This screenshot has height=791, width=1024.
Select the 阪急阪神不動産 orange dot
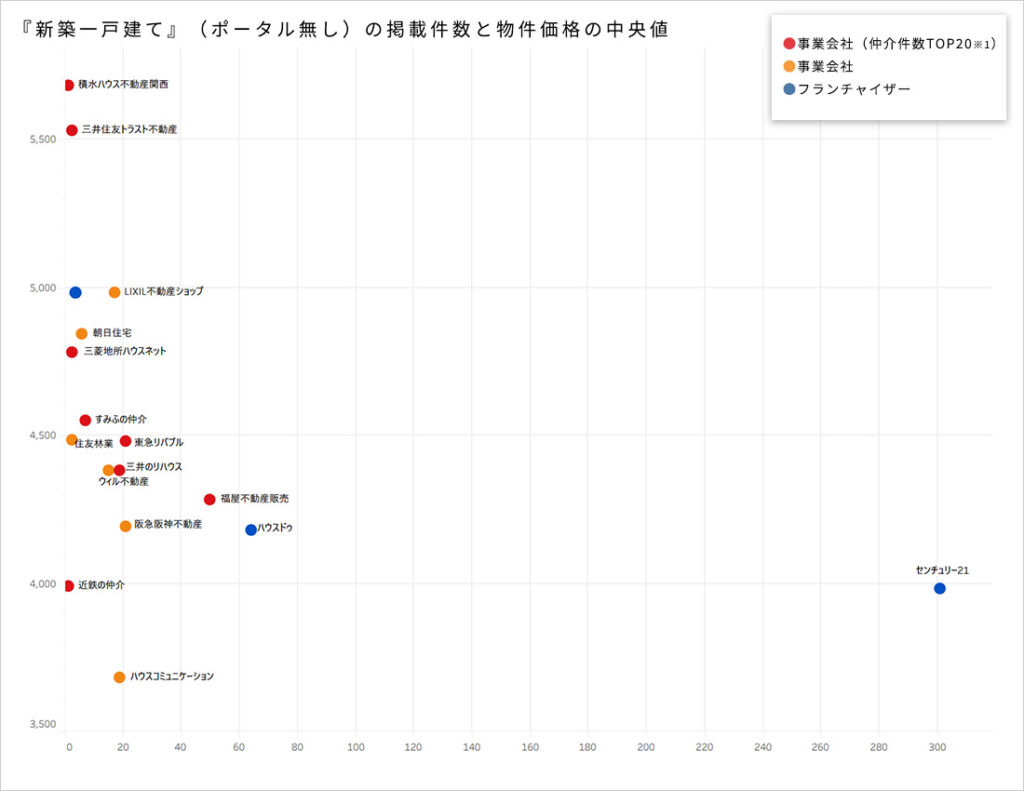(x=126, y=526)
